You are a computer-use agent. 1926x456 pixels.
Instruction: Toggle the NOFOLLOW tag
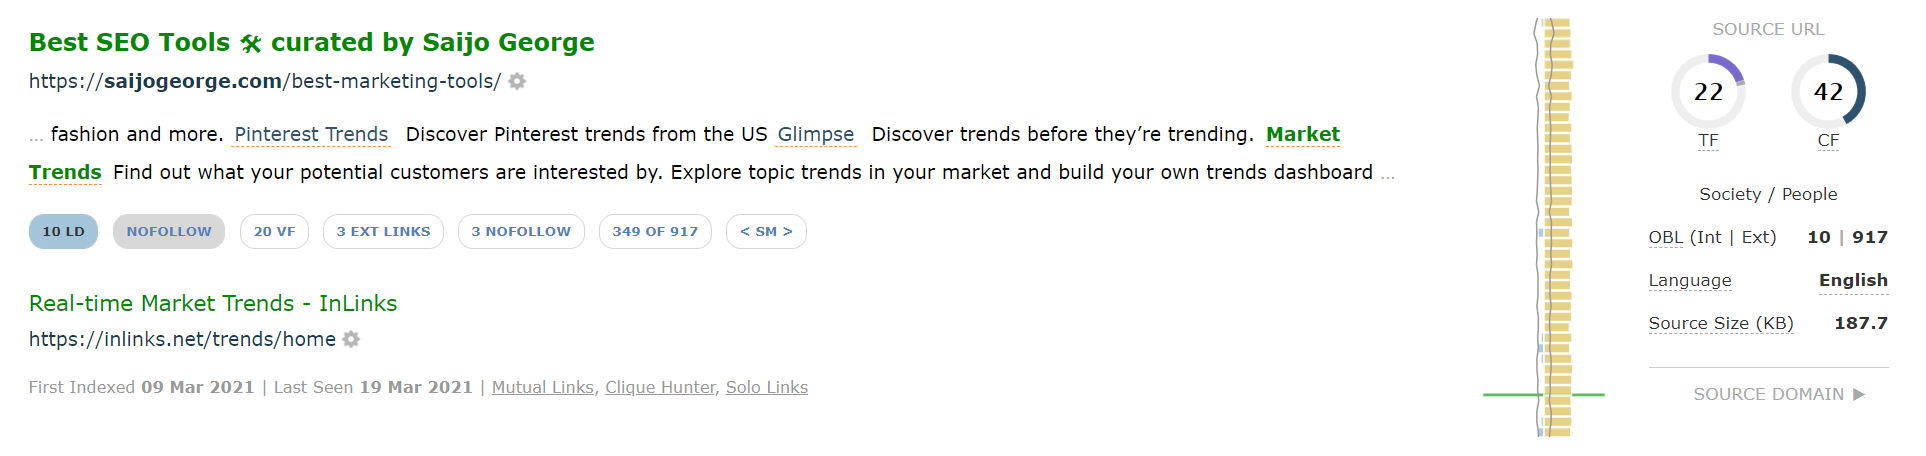point(169,231)
